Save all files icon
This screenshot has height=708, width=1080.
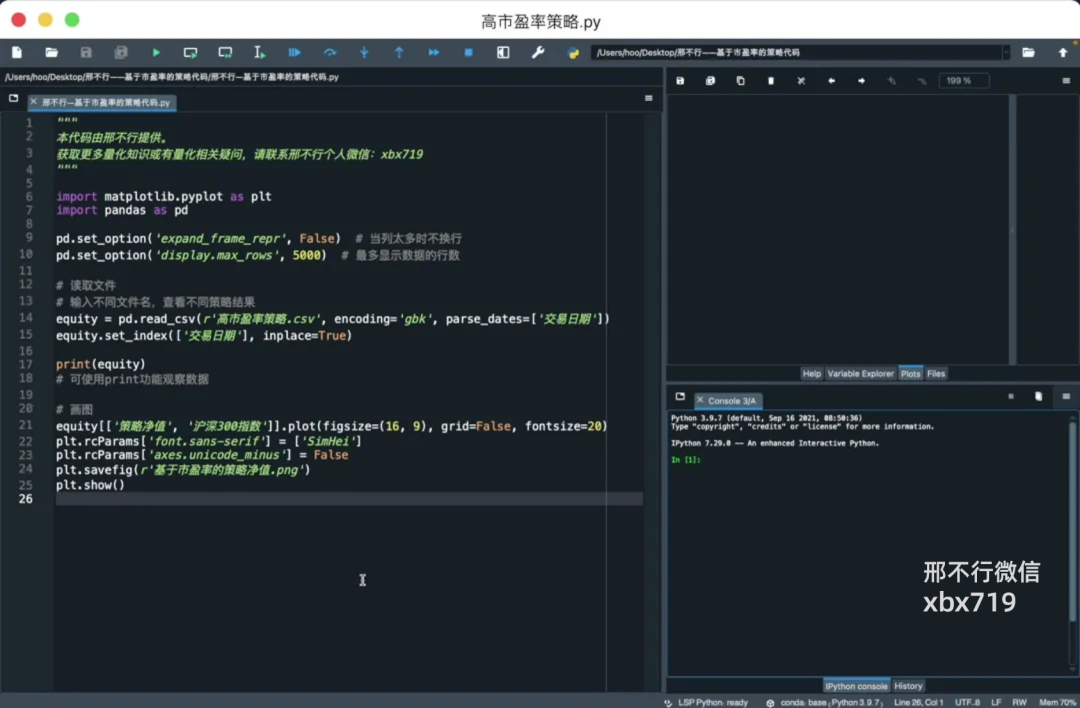click(121, 52)
